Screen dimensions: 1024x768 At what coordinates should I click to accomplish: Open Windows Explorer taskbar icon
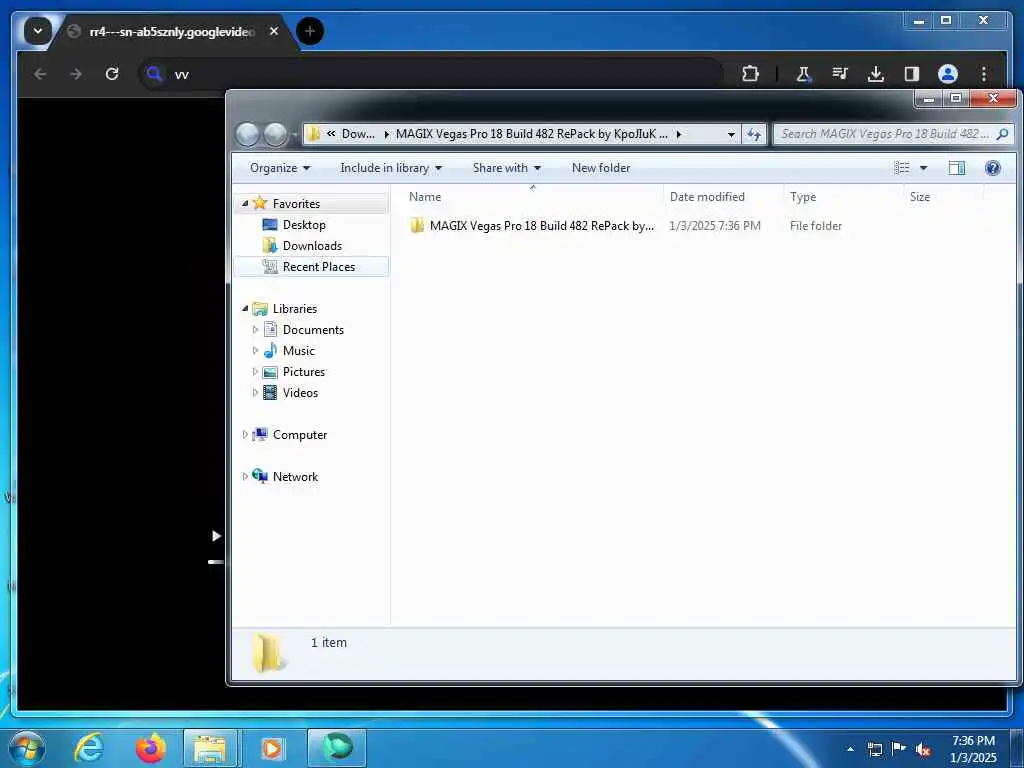210,748
